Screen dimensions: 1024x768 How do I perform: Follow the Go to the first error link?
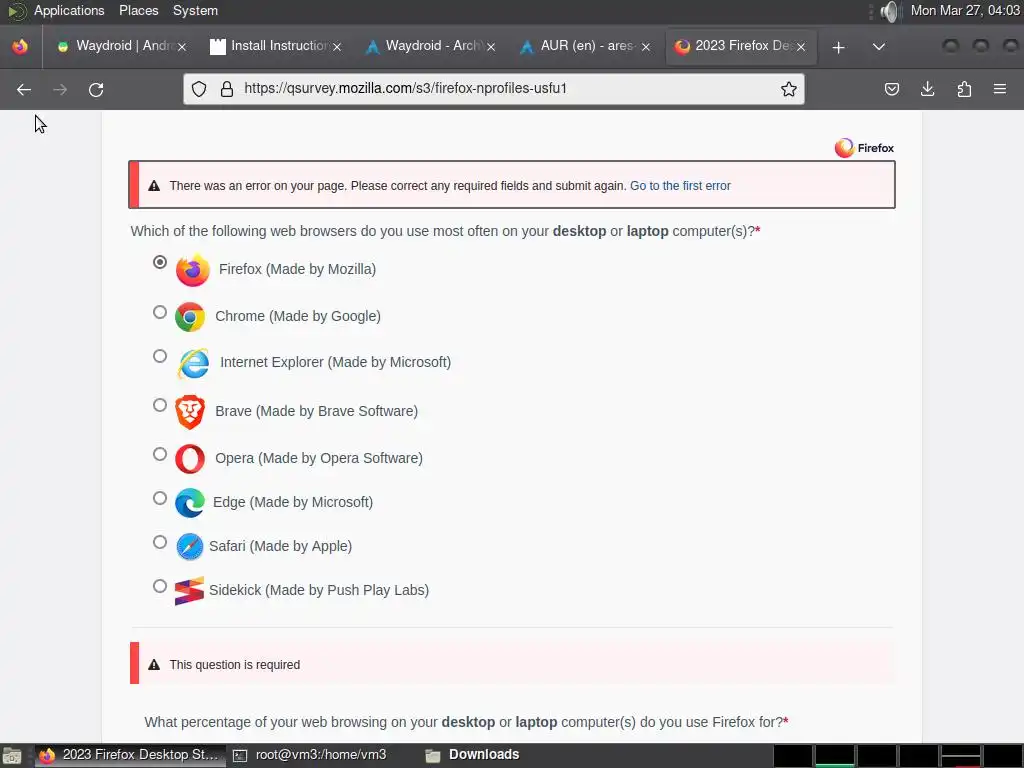680,186
